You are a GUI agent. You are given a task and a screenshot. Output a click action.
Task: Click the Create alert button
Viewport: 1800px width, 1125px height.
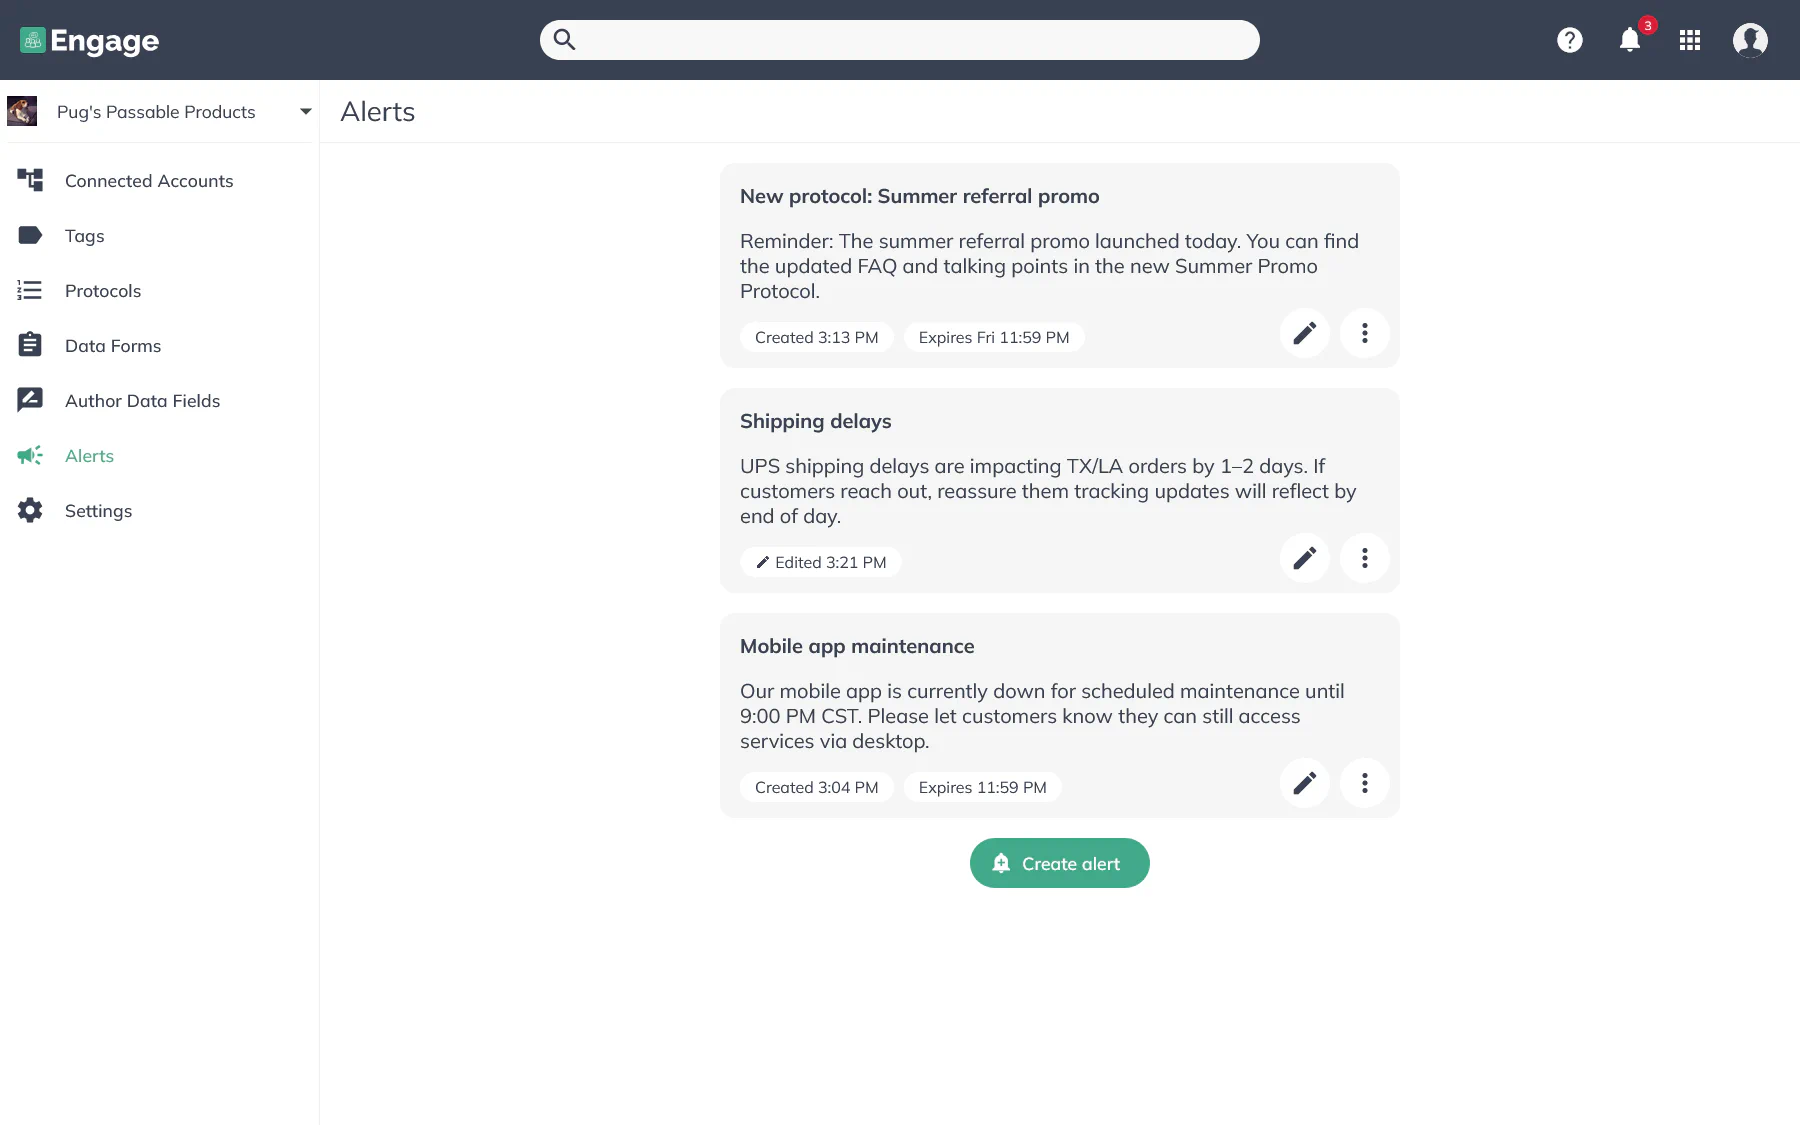point(1059,863)
